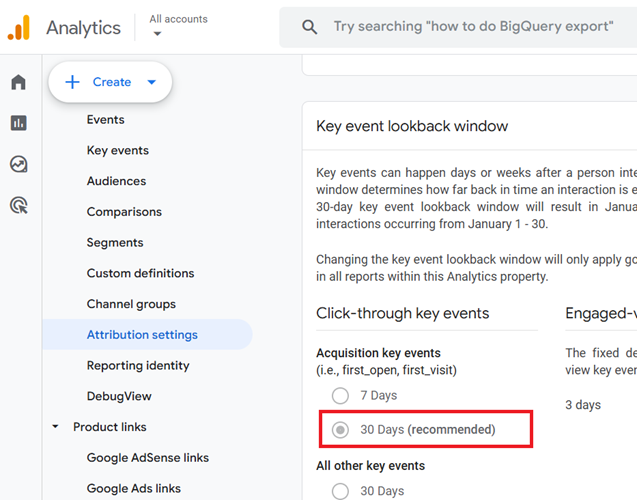Select 7 Days acquisition lookback

tap(340, 395)
